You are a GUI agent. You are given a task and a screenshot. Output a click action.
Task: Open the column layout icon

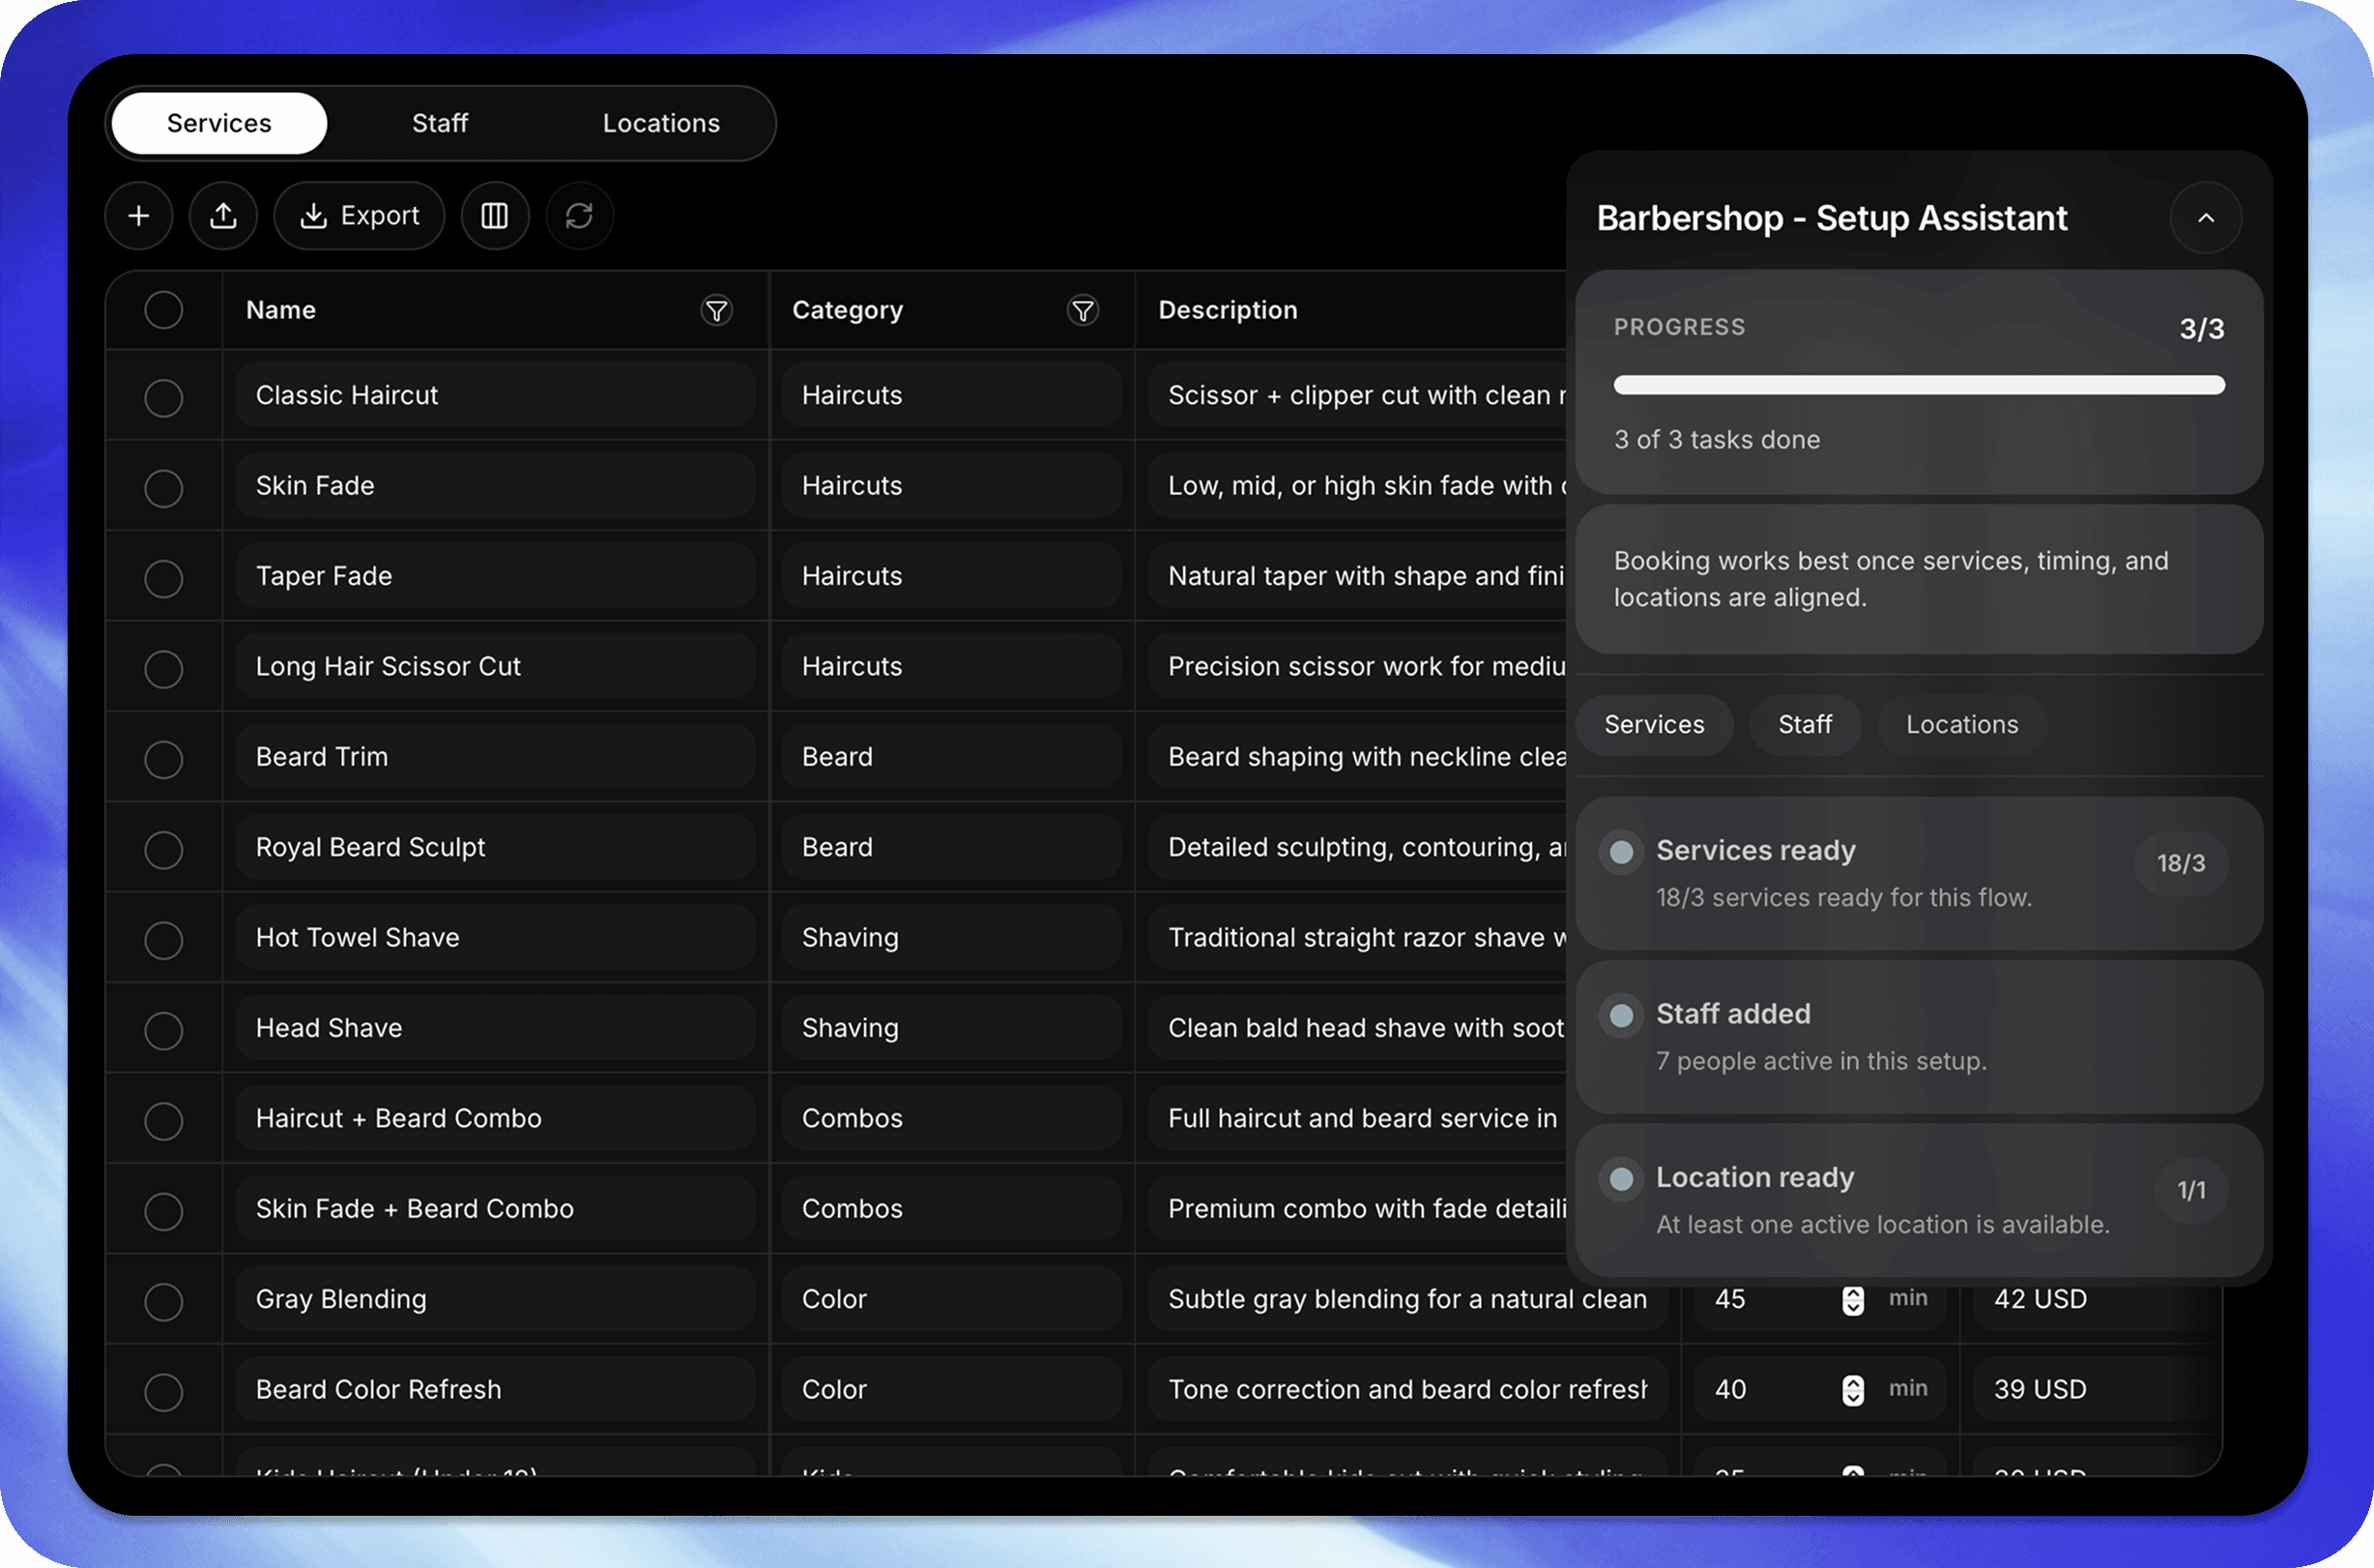pyautogui.click(x=495, y=216)
